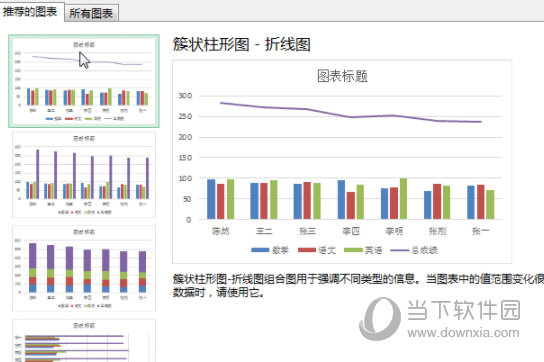Viewport: 544px width, 362px height.
Task: Click the 300 value on preview axis
Action: (x=185, y=95)
